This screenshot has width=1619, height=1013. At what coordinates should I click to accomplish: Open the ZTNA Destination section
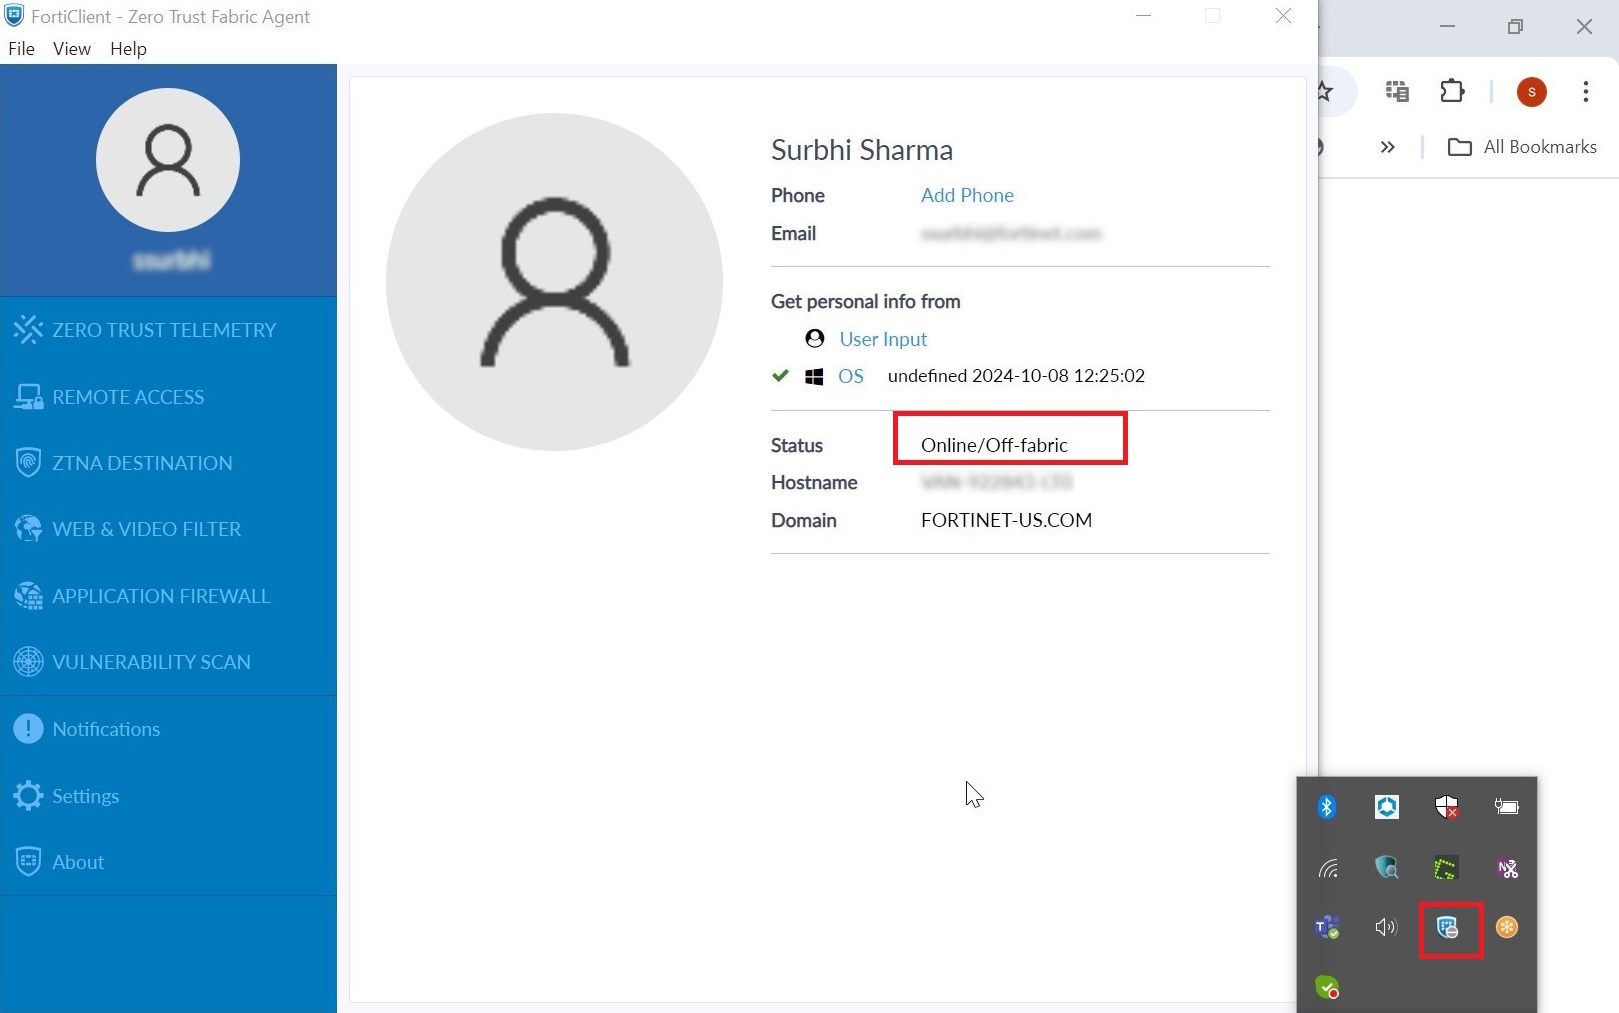click(x=141, y=462)
